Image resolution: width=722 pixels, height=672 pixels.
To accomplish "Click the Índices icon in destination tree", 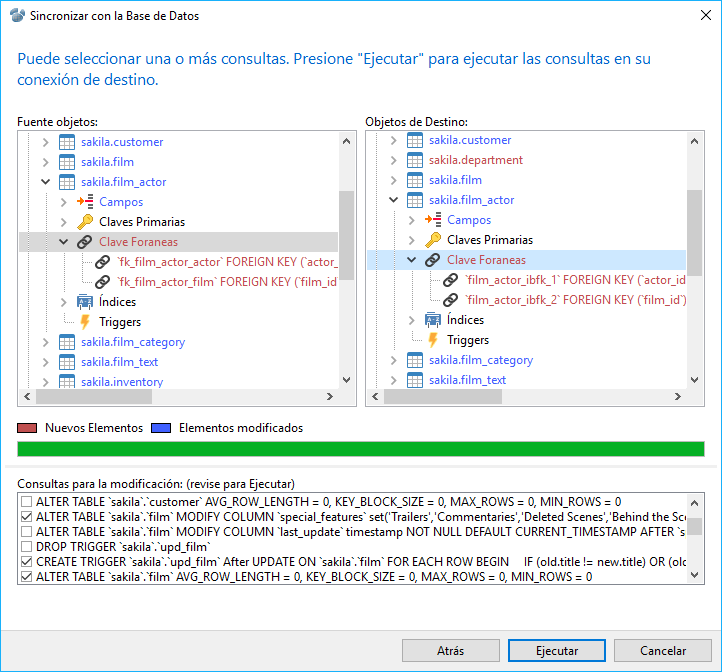I will point(433,320).
